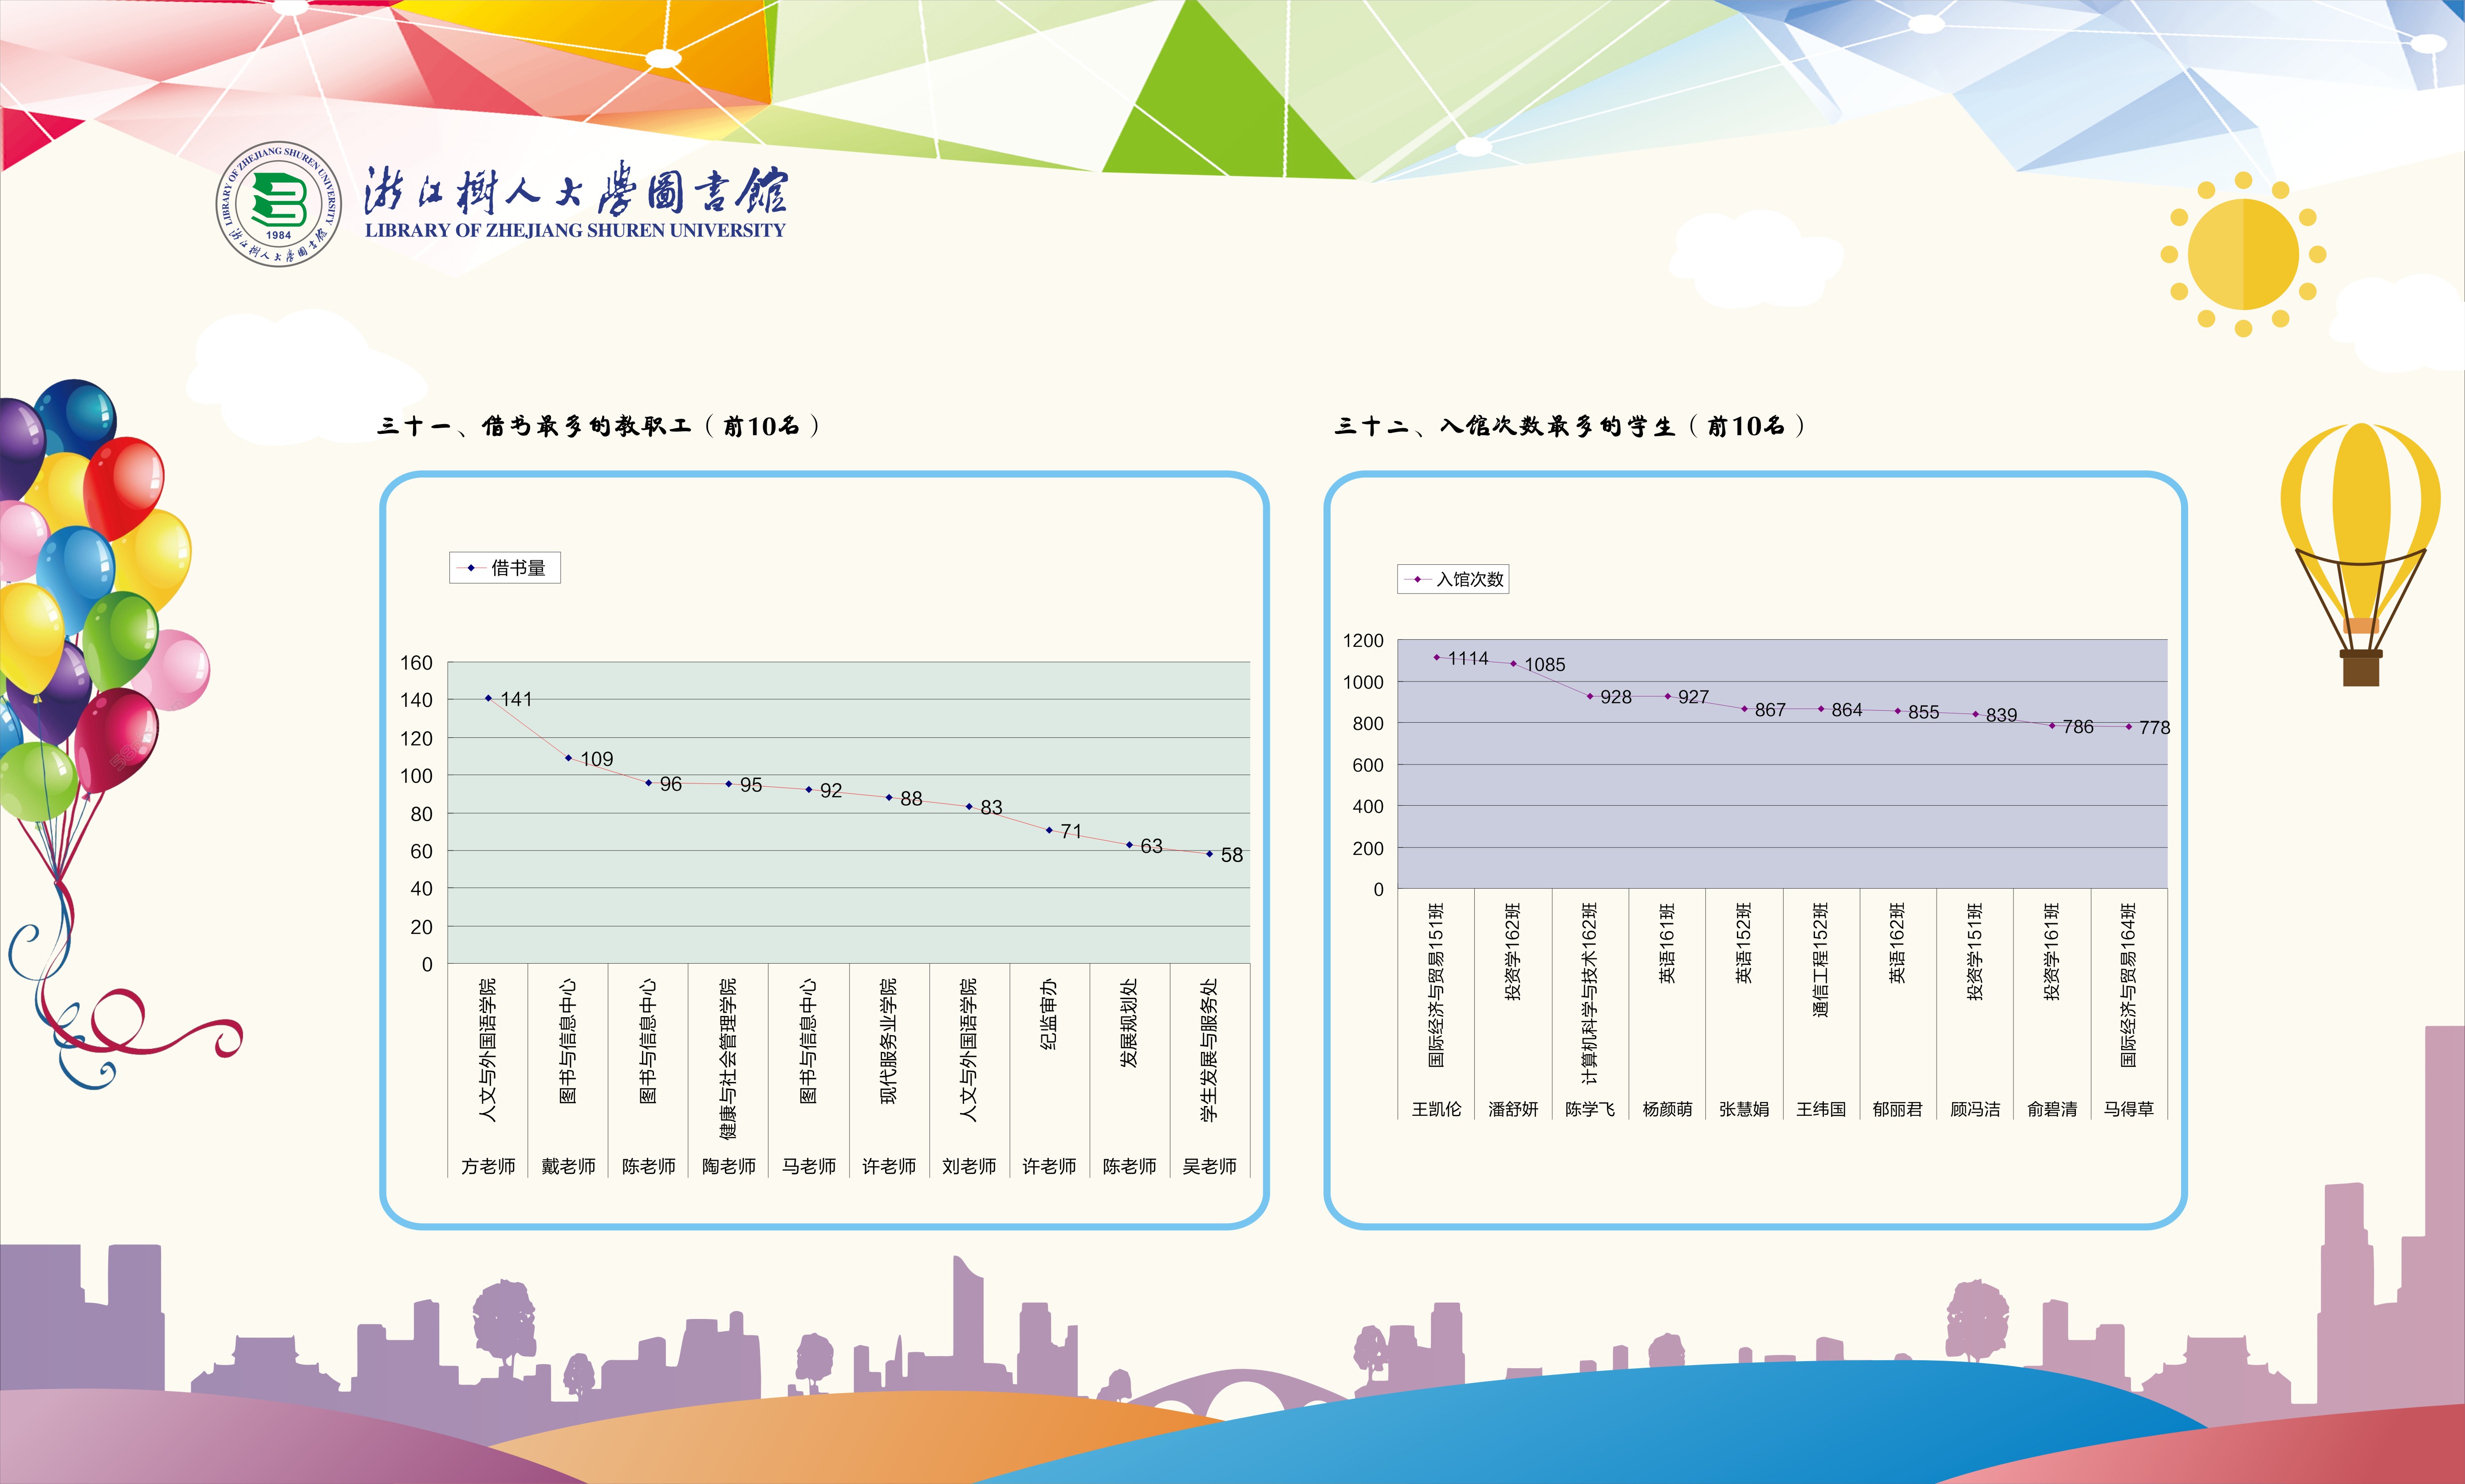Click the 借书量 legend marker
The width and height of the screenshot is (2465, 1484).
471,568
